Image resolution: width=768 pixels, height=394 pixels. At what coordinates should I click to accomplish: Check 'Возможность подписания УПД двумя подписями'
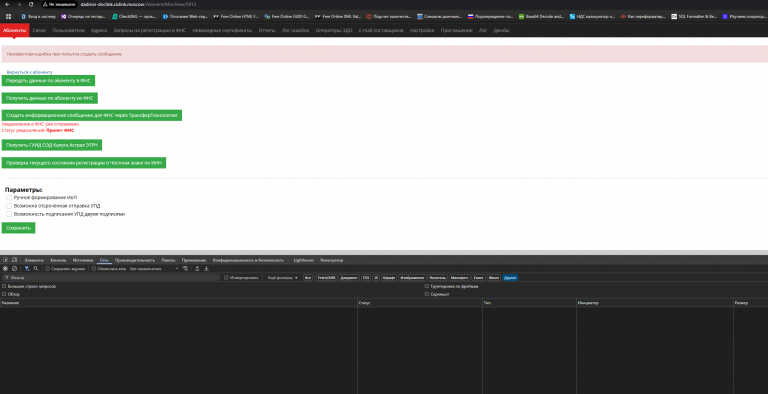pos(9,214)
